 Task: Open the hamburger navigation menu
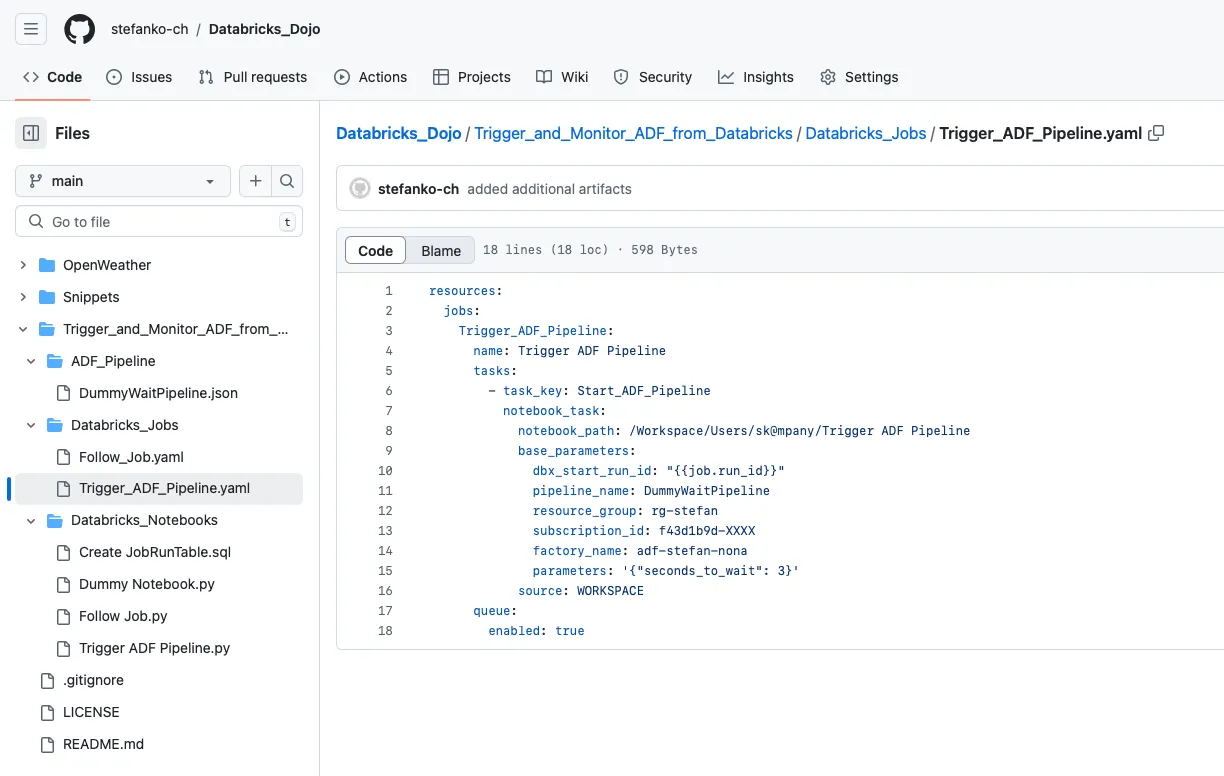tap(31, 29)
